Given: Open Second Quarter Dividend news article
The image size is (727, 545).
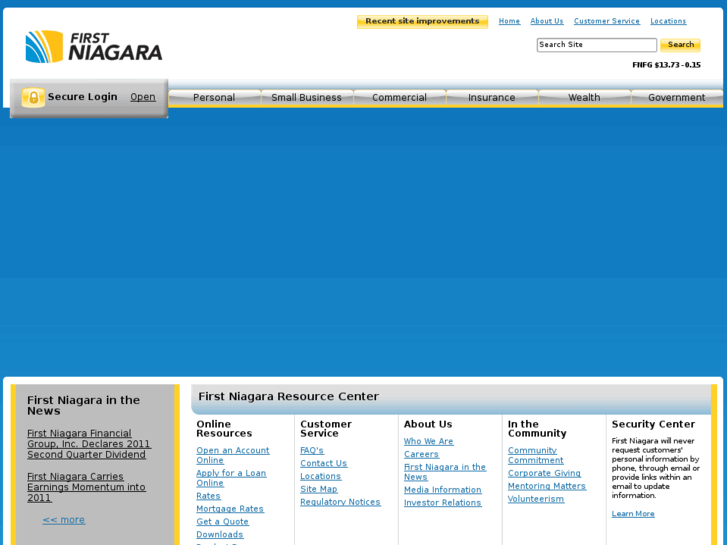Looking at the screenshot, I should [89, 444].
